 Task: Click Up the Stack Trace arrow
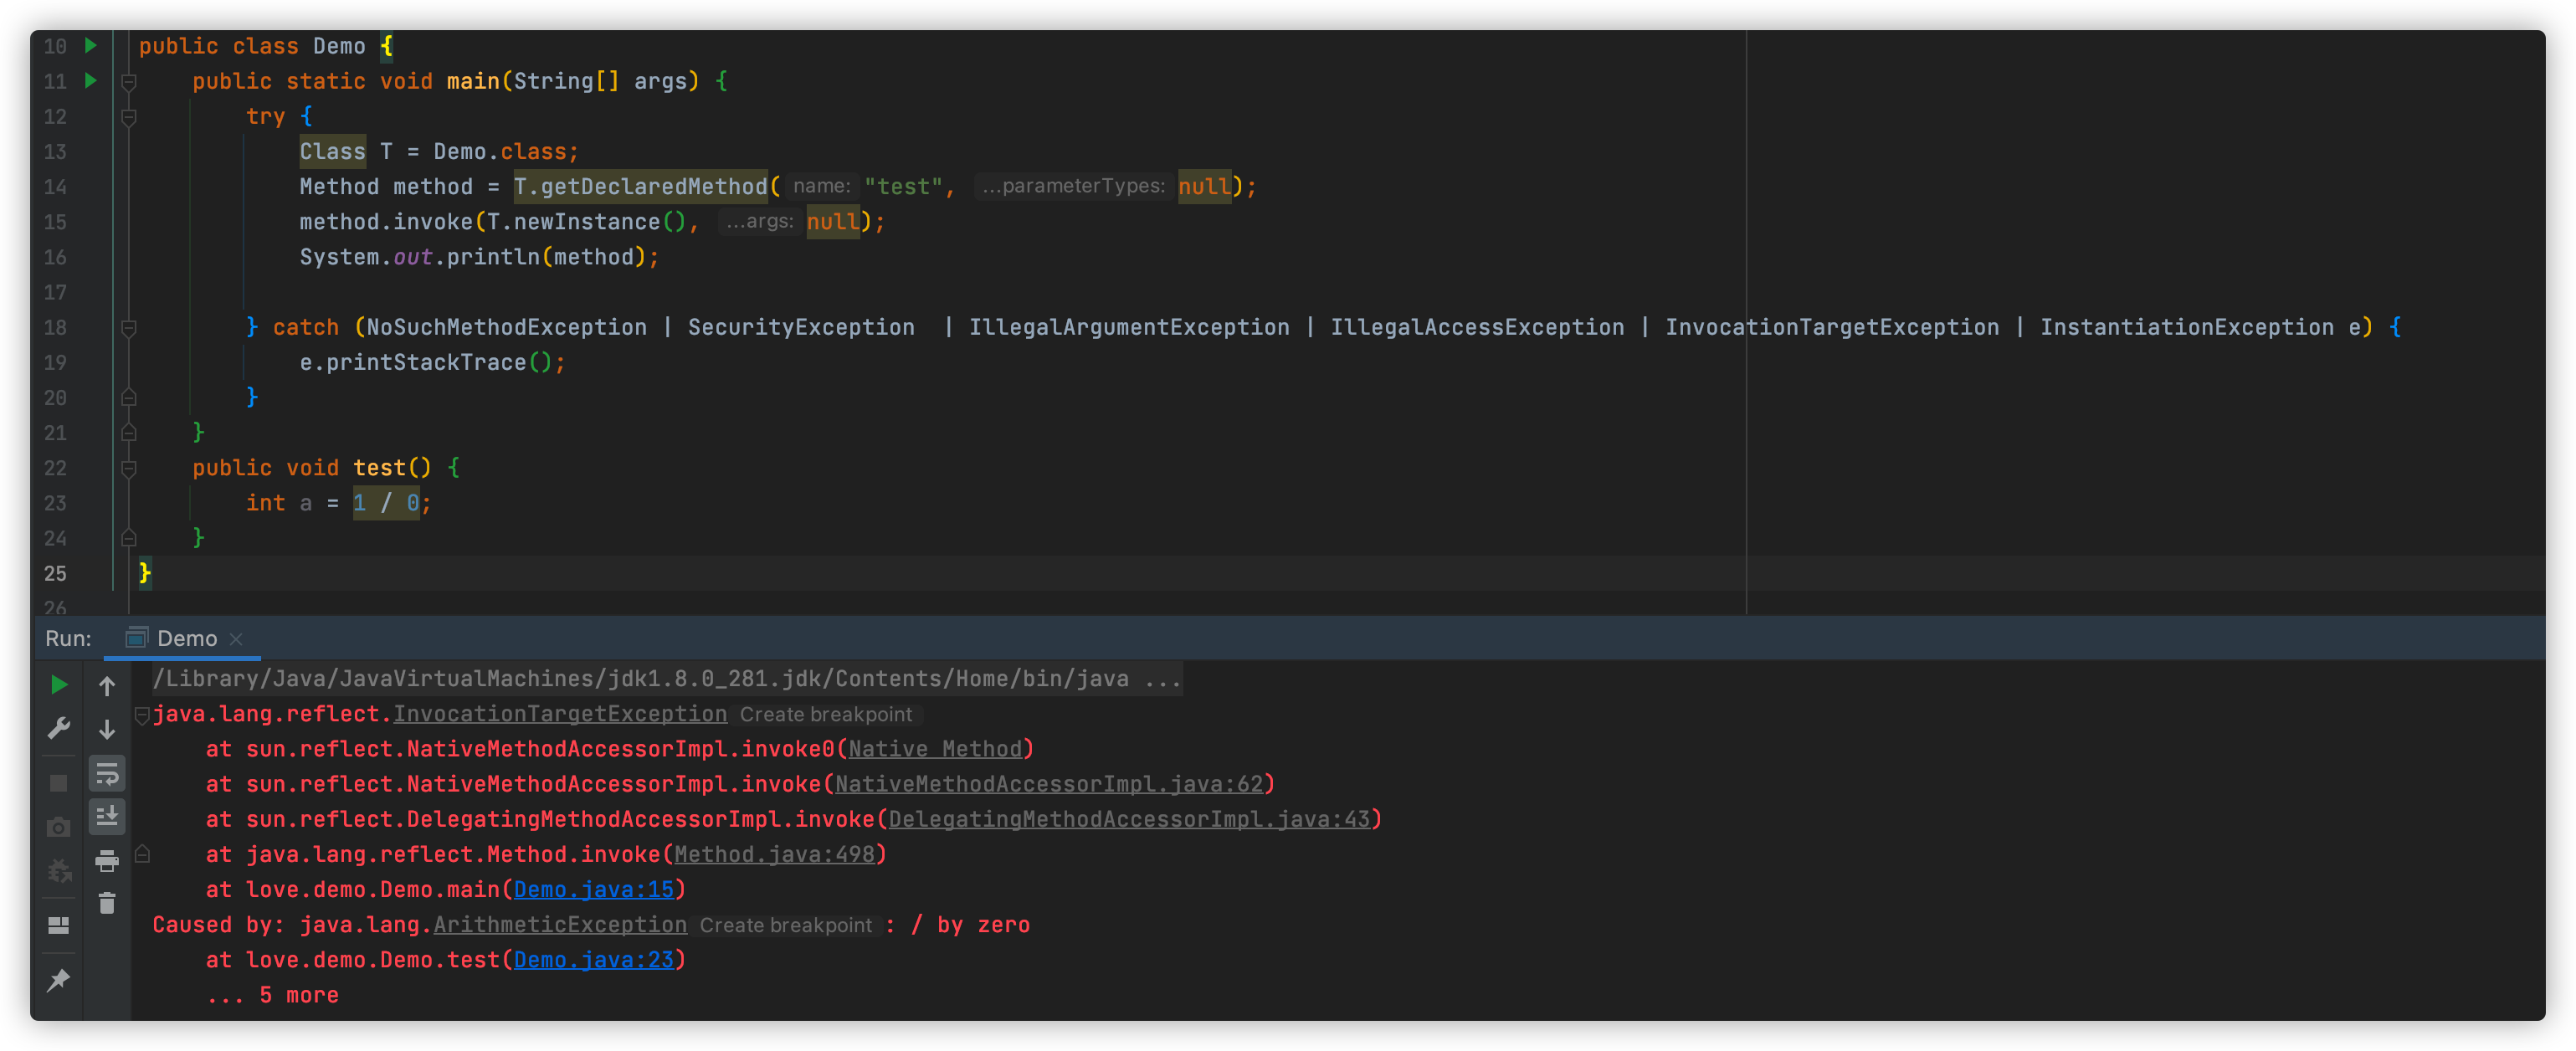107,686
